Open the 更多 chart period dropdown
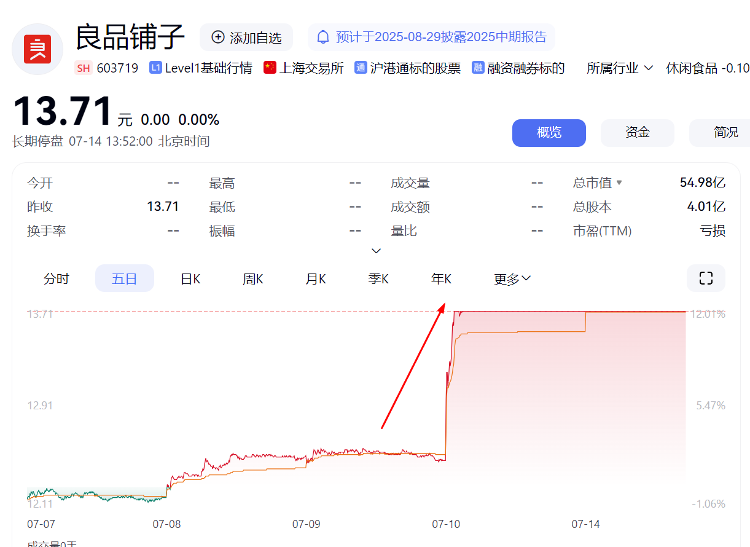Image resolution: width=750 pixels, height=547 pixels. pos(512,278)
